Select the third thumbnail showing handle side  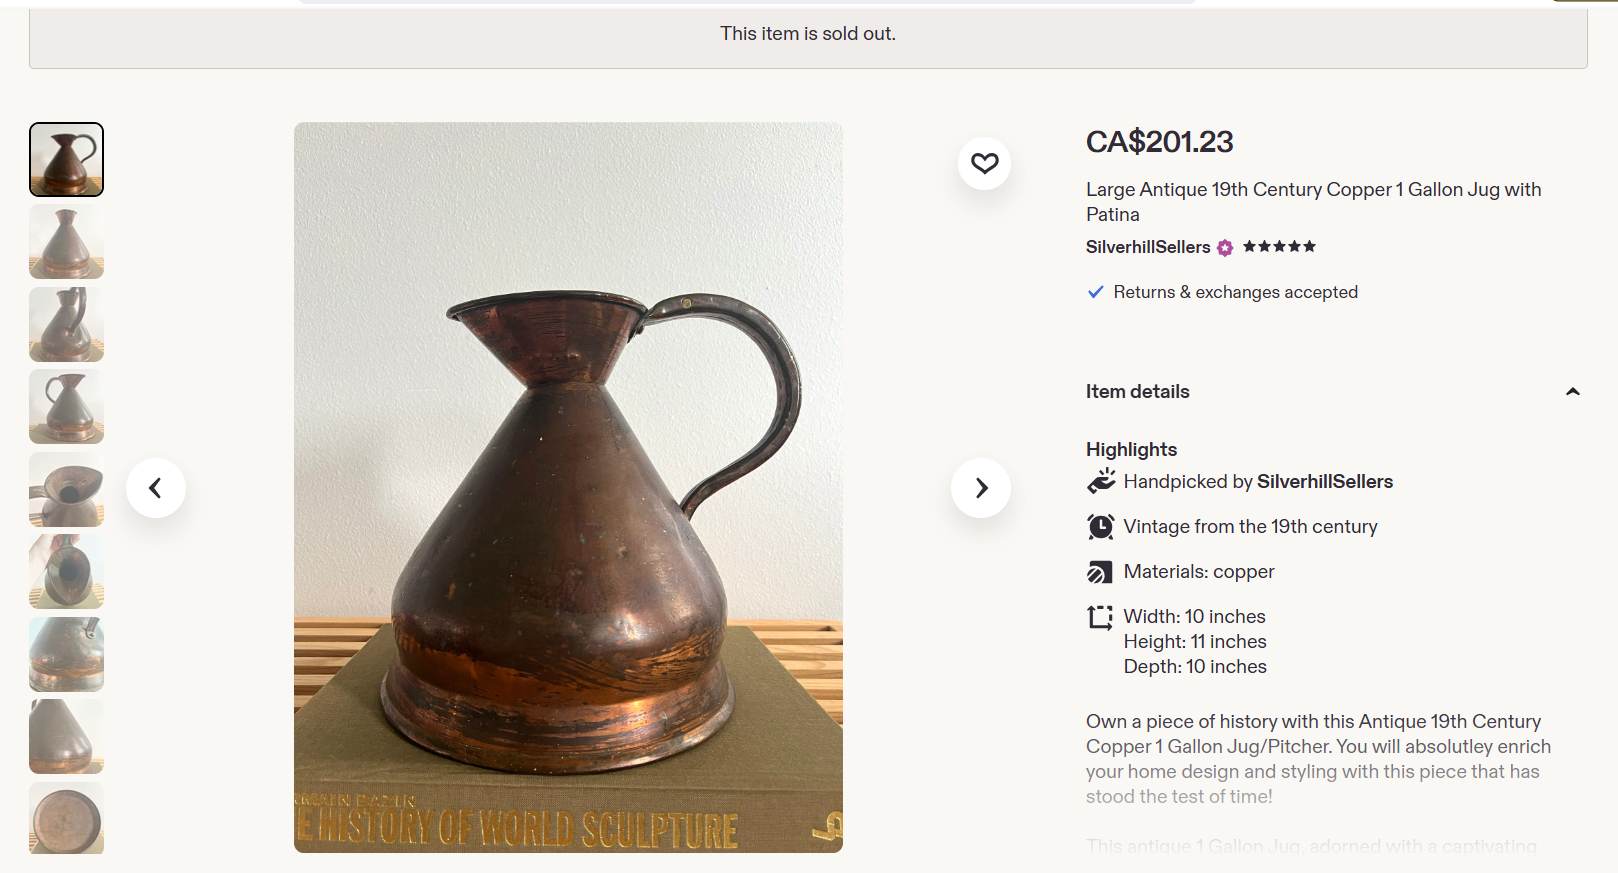[x=66, y=325]
